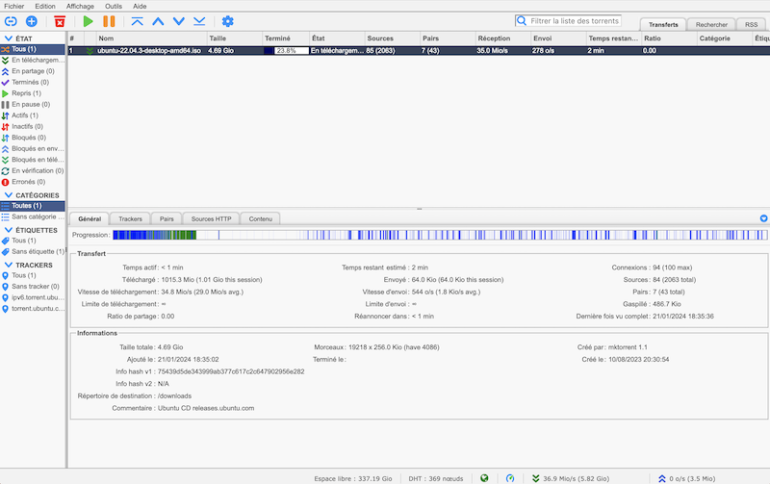The width and height of the screenshot is (770, 484).
Task: Select Sans étiquette (1) filter
Action: pyautogui.click(x=32, y=251)
